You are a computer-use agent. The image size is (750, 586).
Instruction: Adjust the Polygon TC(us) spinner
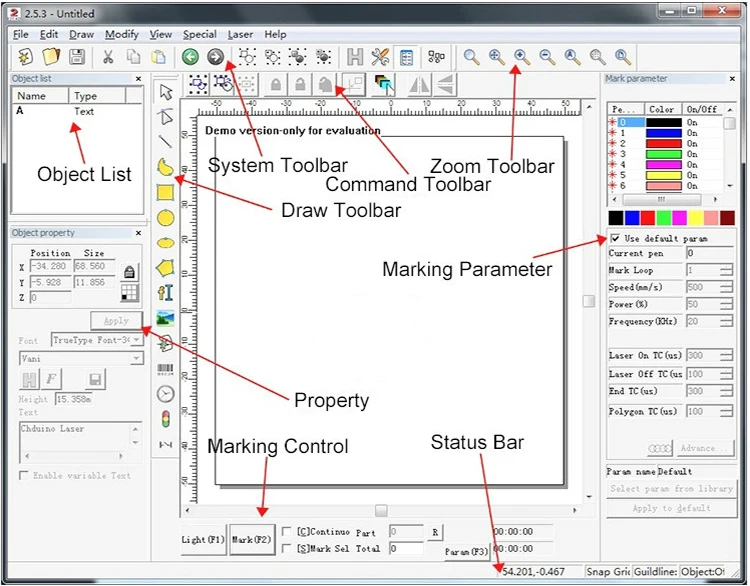click(726, 411)
